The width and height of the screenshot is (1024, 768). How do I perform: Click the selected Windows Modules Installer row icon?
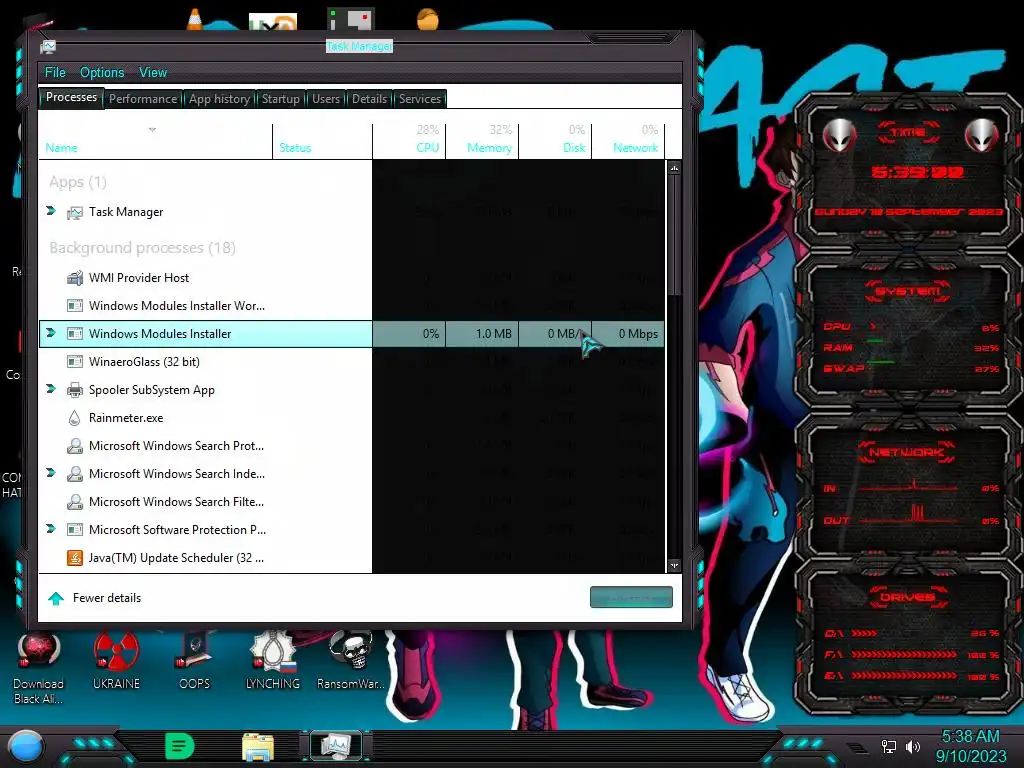tap(75, 334)
